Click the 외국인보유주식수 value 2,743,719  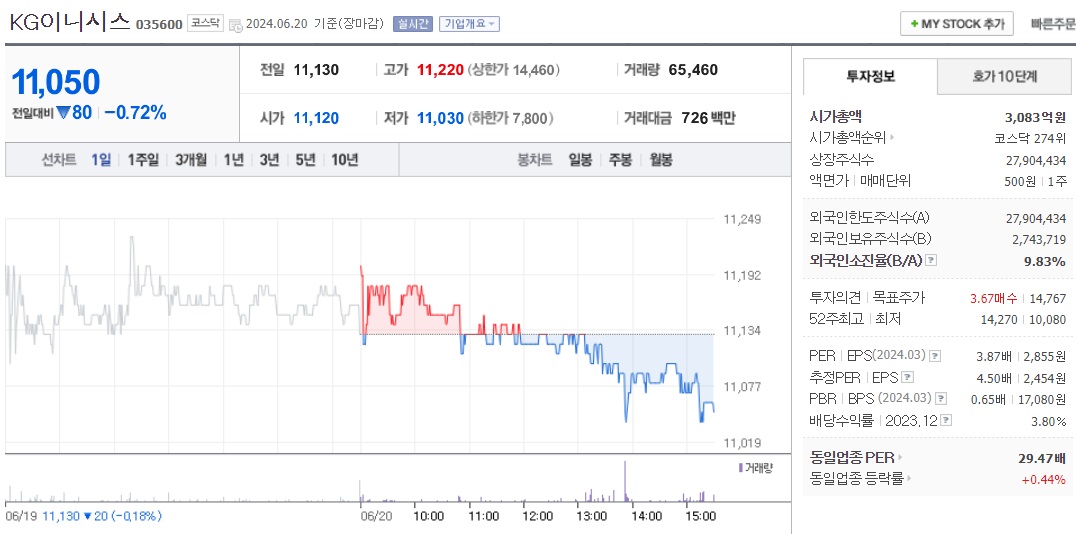coord(1039,240)
